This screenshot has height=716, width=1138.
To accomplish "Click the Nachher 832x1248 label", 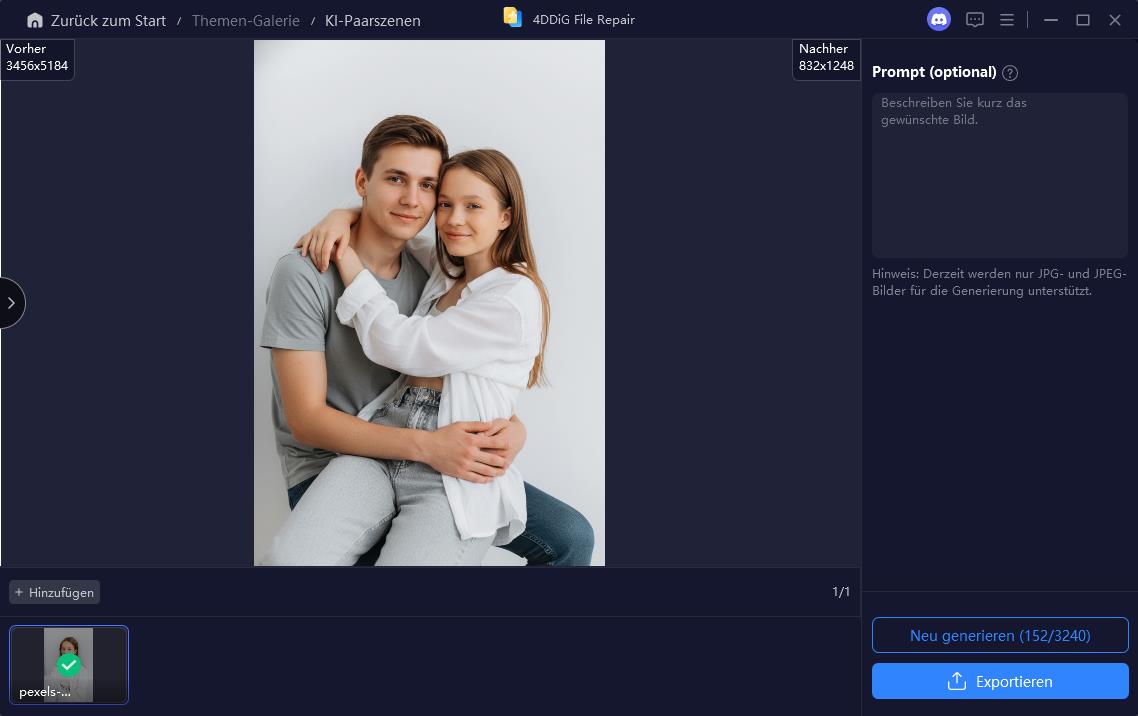I will (826, 58).
